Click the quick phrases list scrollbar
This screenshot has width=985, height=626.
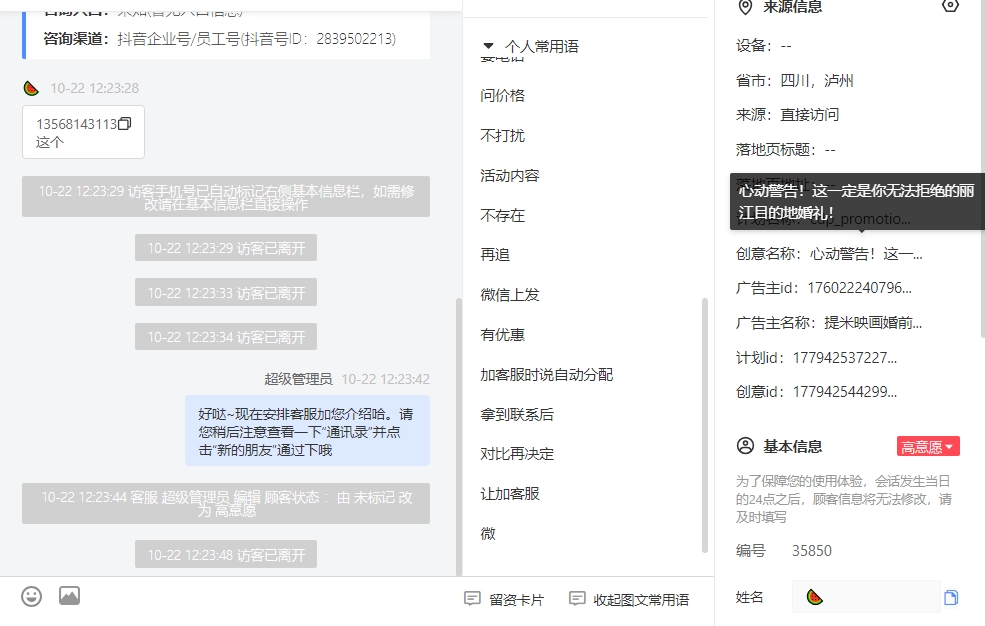[x=705, y=426]
